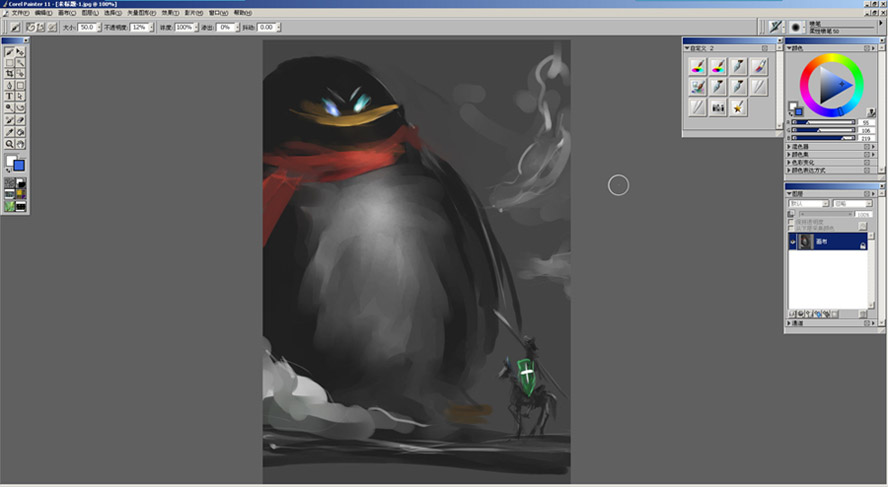Image resolution: width=888 pixels, height=487 pixels.
Task: Expand the Color Variability panel
Action: (789, 163)
